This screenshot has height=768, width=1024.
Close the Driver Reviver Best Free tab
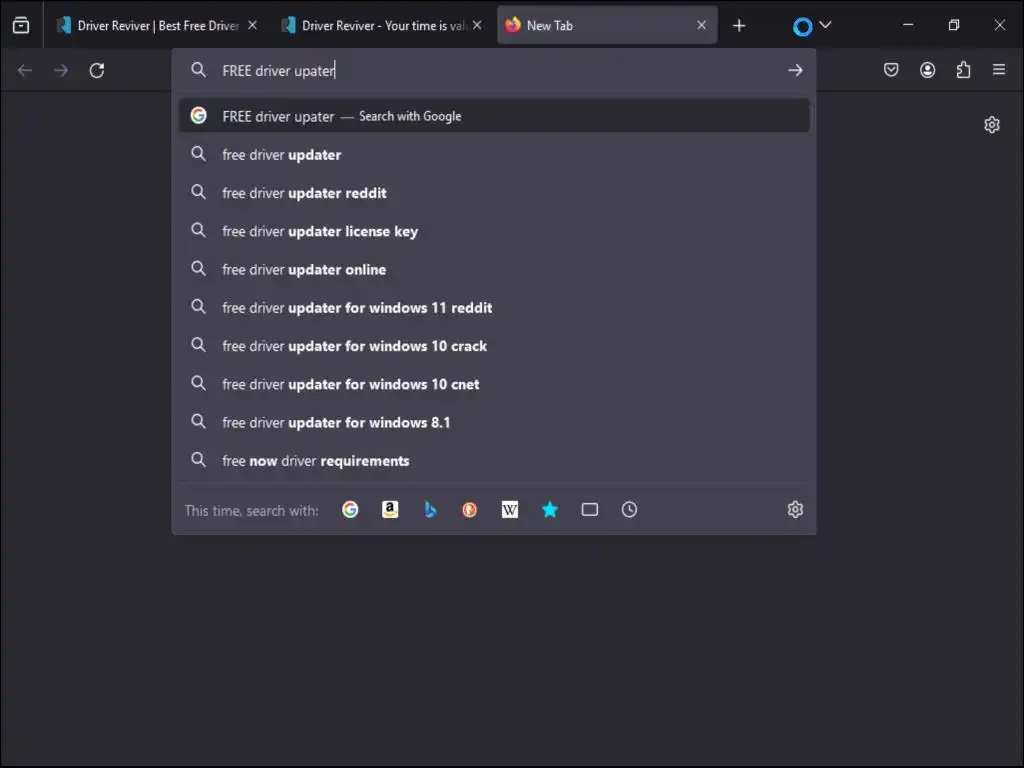tap(252, 25)
